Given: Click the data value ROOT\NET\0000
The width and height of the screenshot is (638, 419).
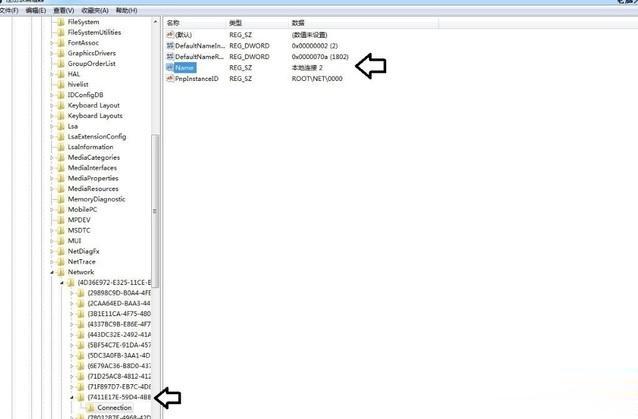Looking at the screenshot, I should [317, 79].
